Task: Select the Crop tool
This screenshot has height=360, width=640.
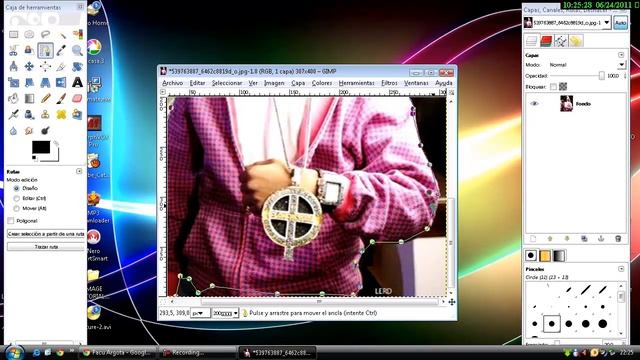Action: pyautogui.click(x=61, y=67)
